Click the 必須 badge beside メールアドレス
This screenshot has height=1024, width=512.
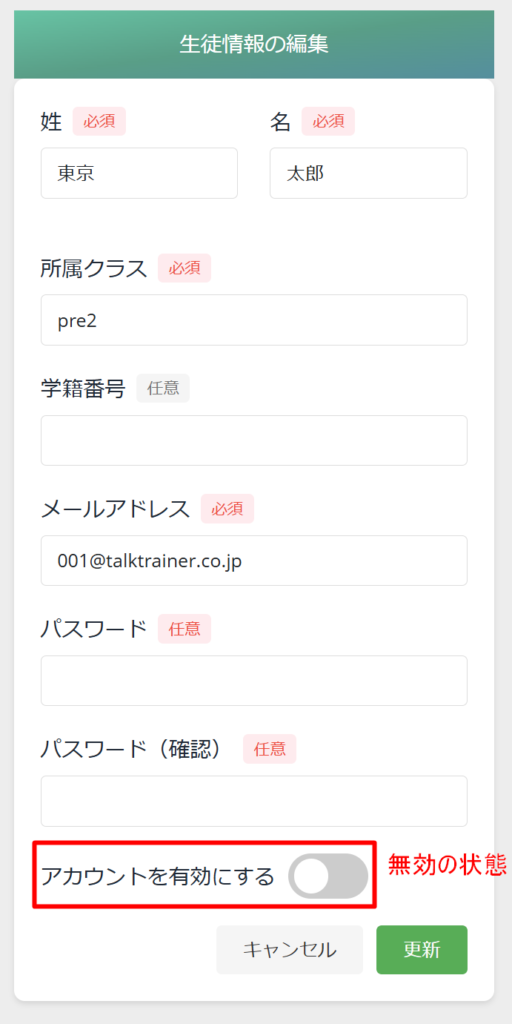227,509
